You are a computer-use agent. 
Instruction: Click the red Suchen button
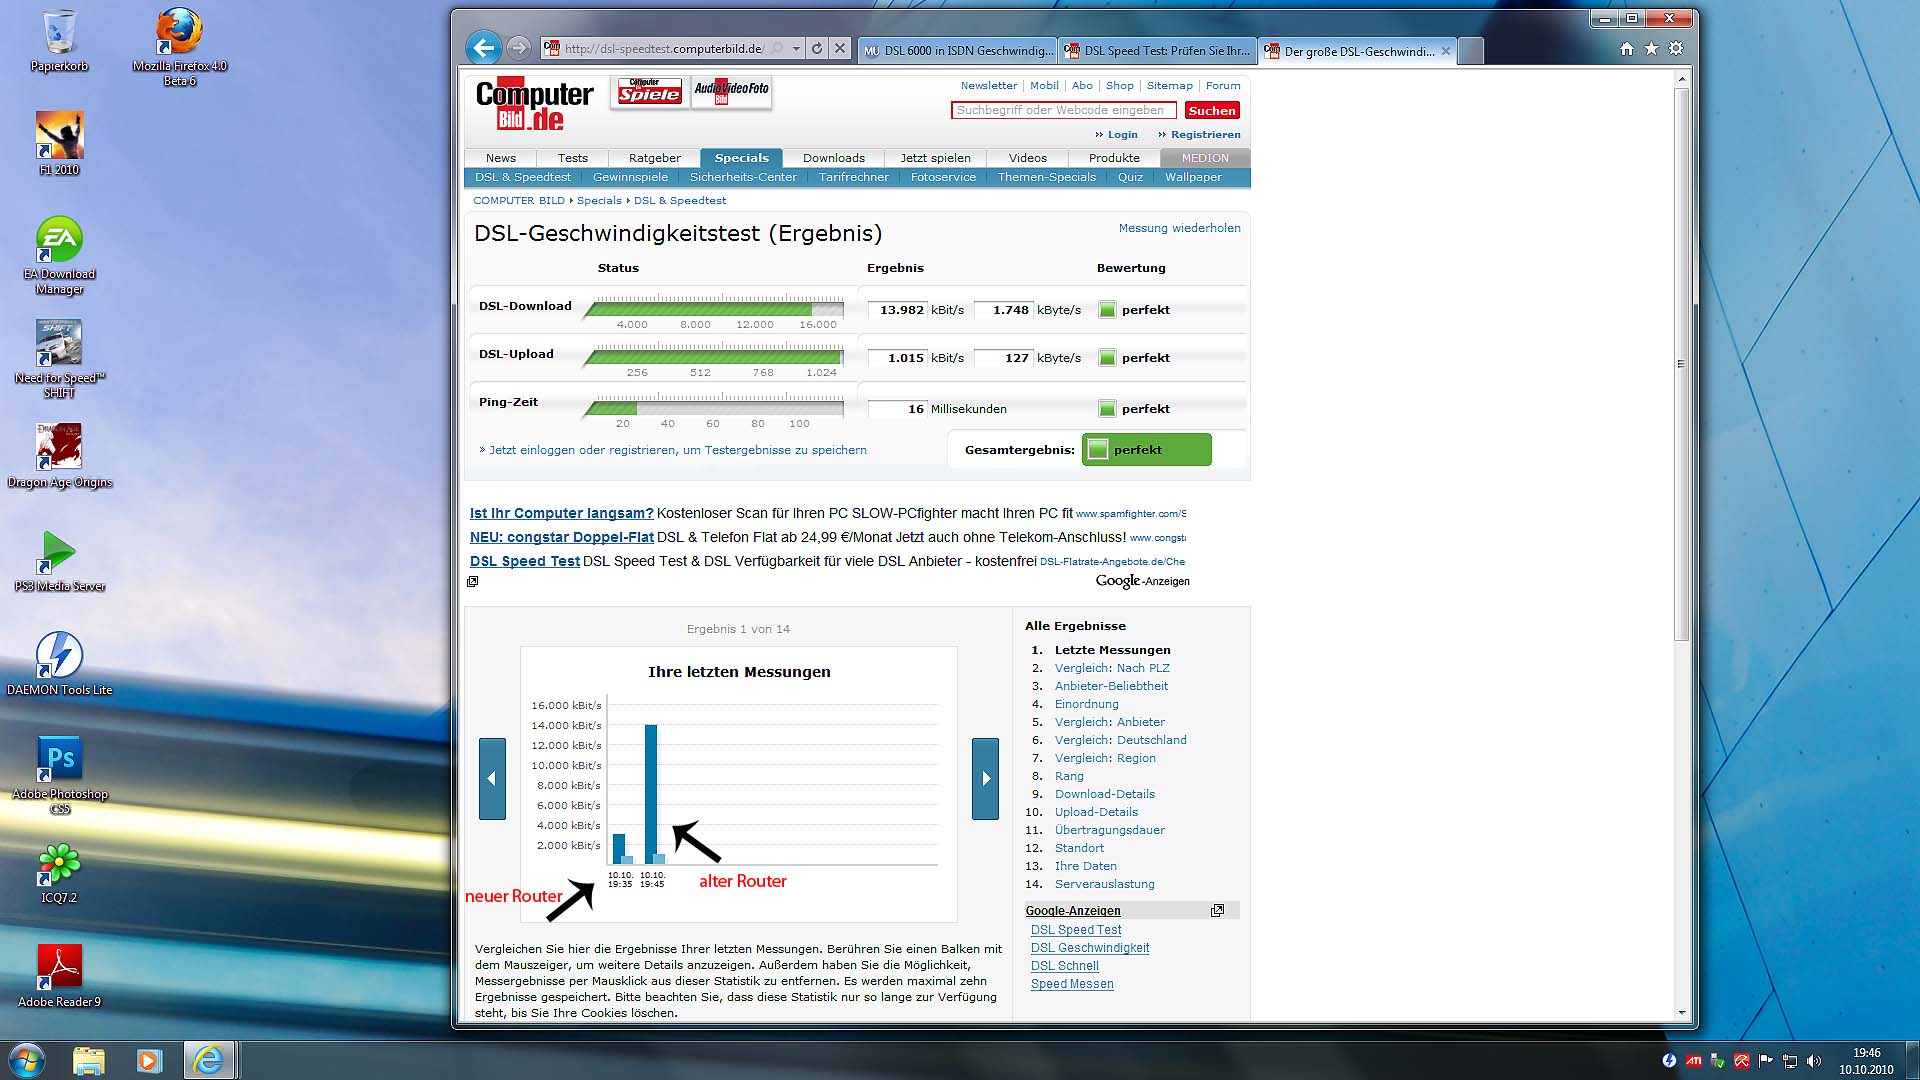tap(1211, 111)
